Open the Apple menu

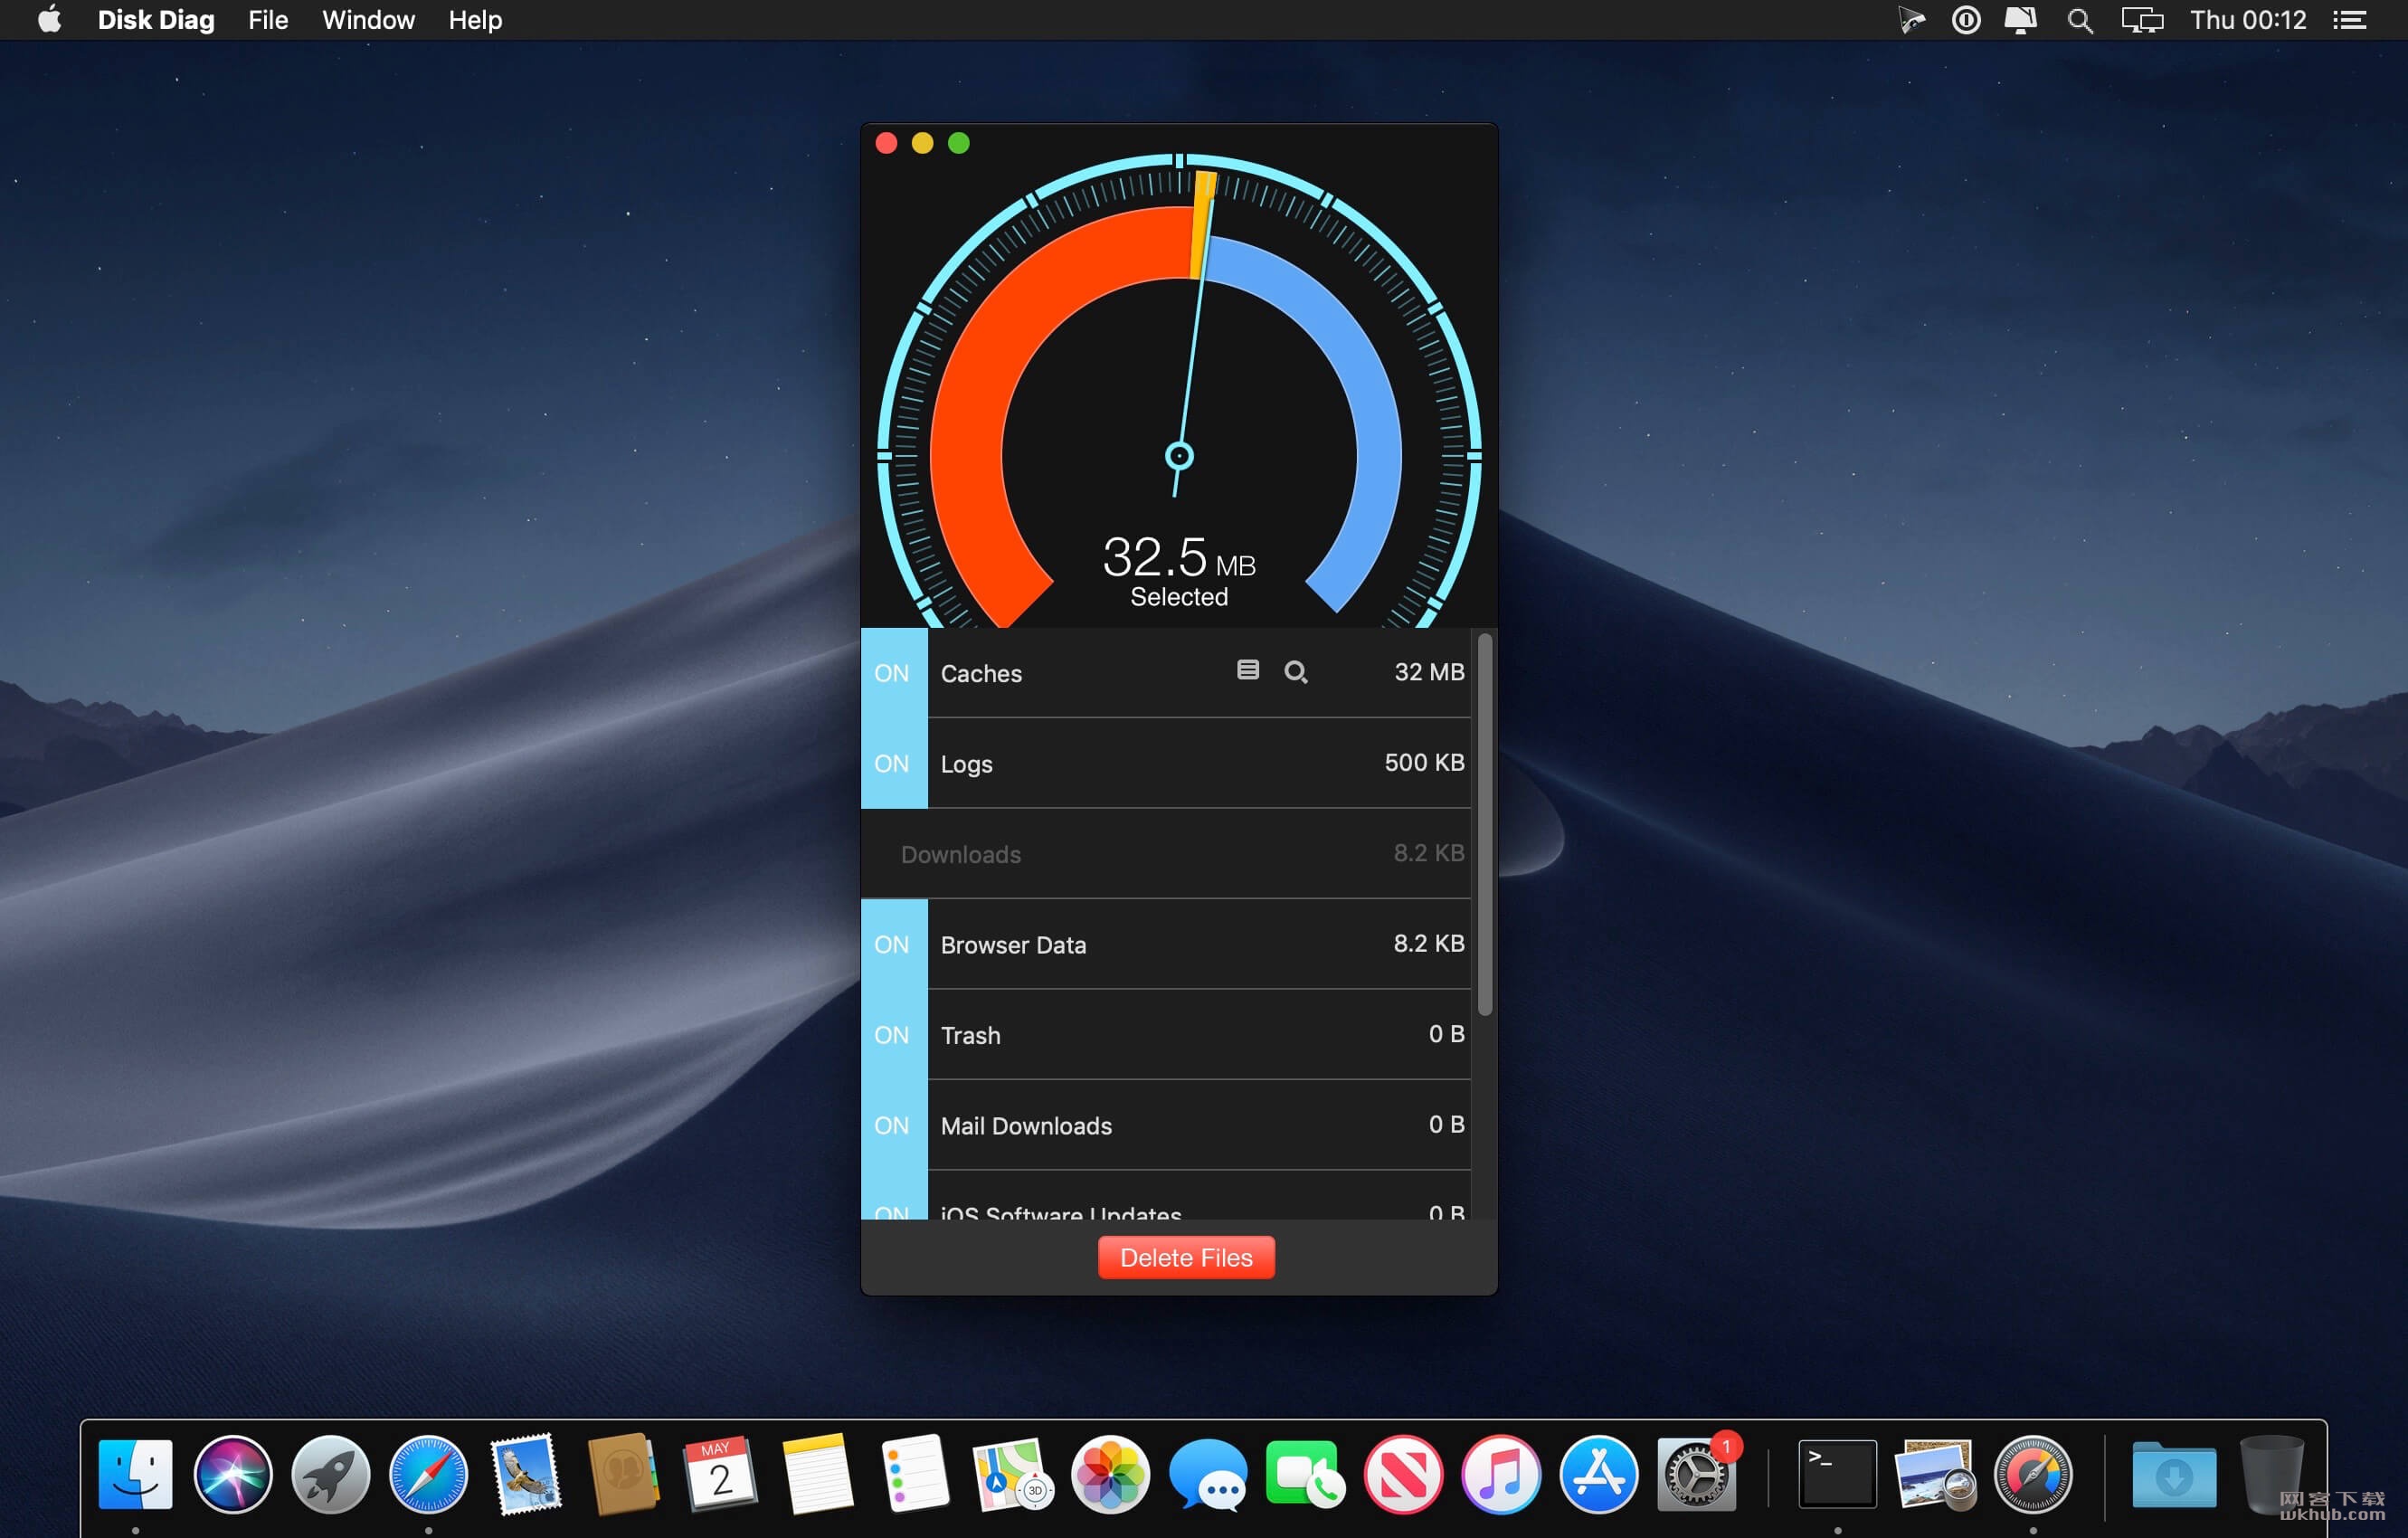(x=50, y=20)
